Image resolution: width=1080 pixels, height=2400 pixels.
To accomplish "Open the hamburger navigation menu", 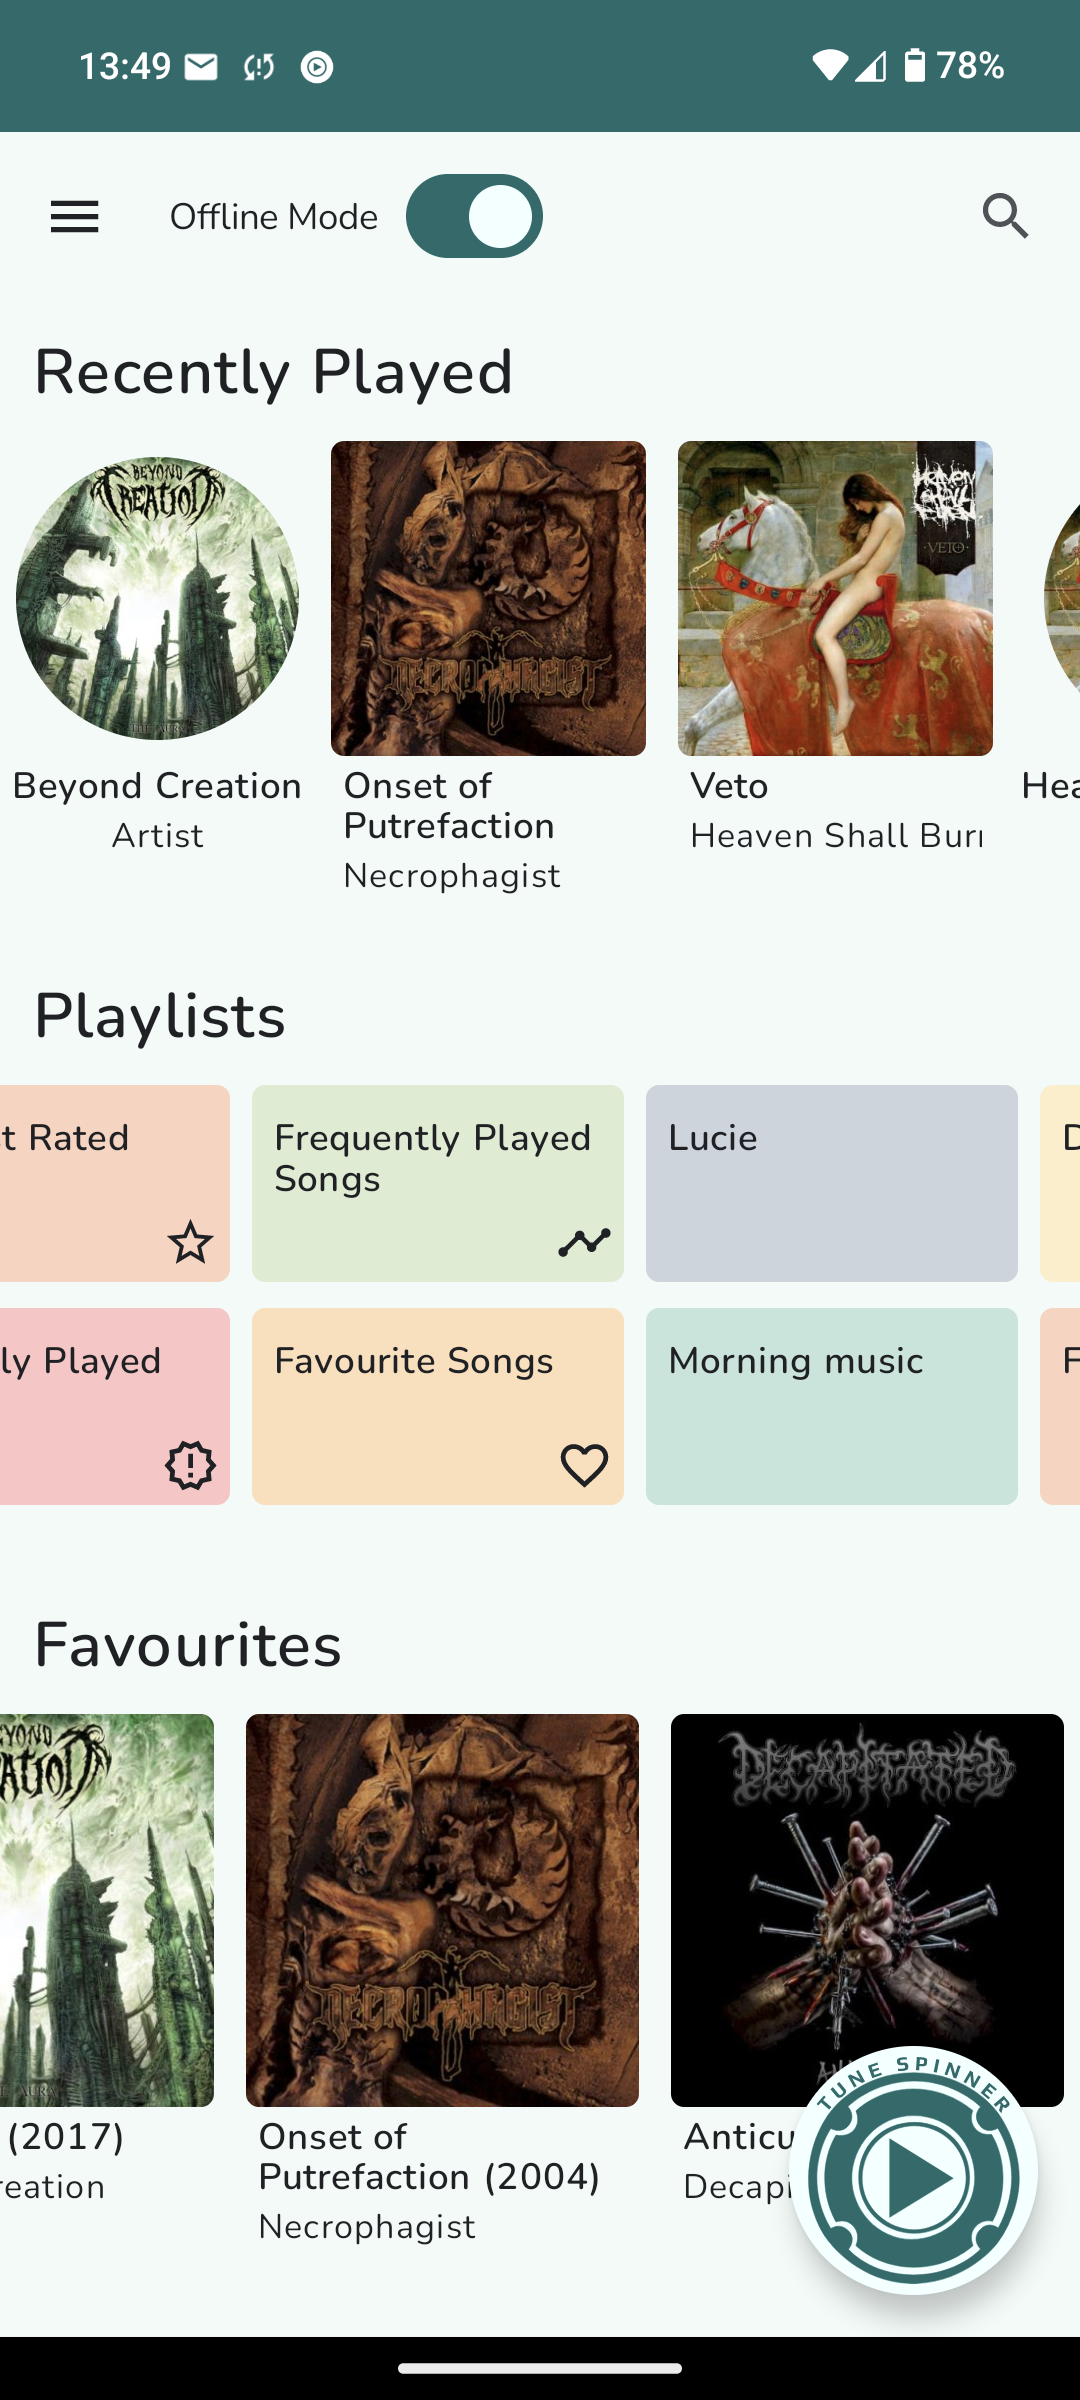I will point(75,216).
